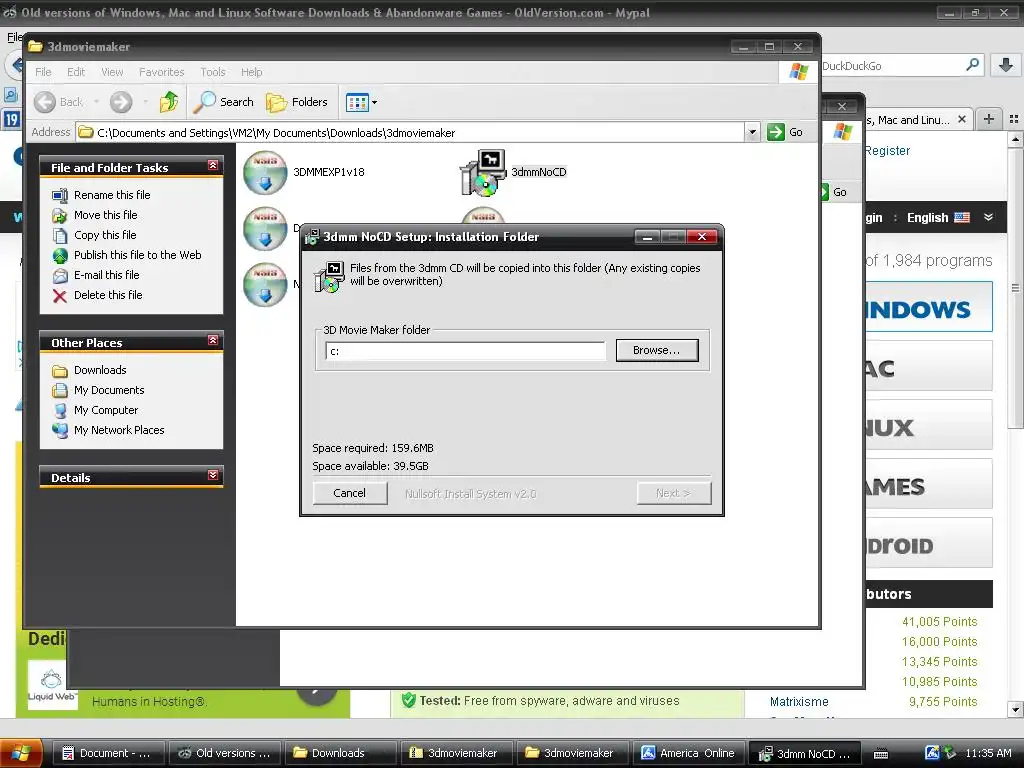
Task: Click the browser page vertical scrollbar
Action: (1015, 287)
